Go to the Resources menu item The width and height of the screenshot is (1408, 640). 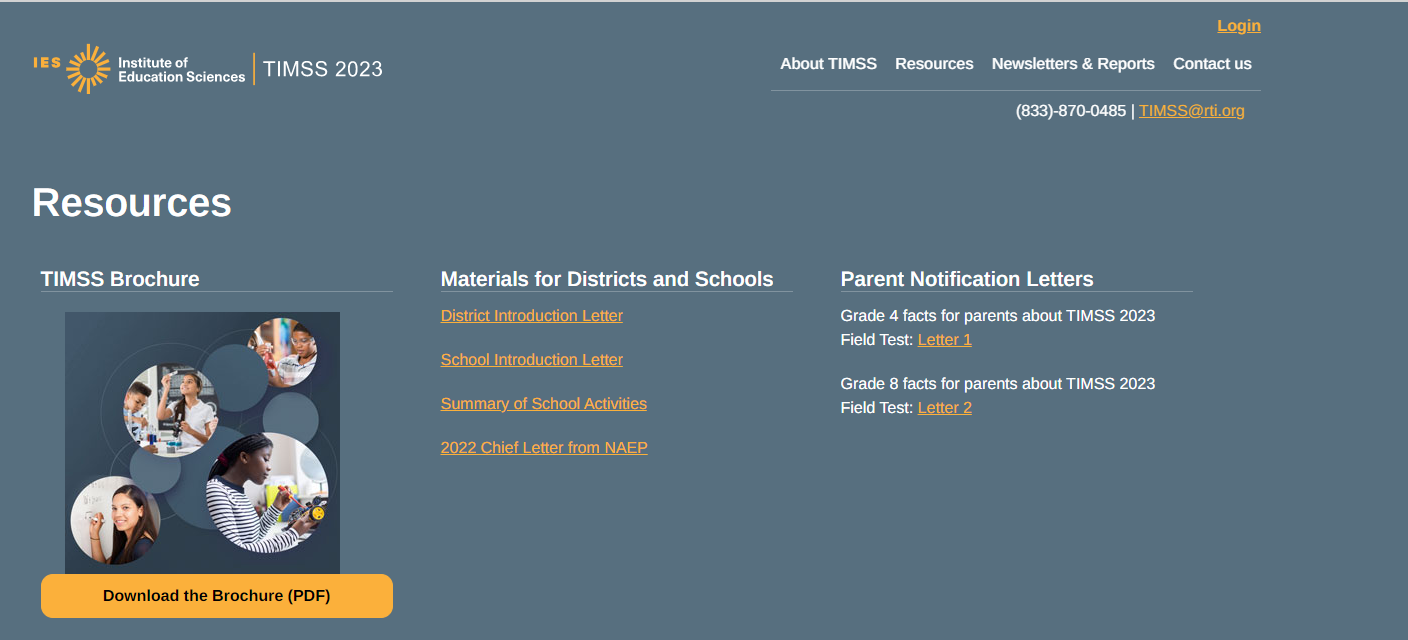coord(934,64)
